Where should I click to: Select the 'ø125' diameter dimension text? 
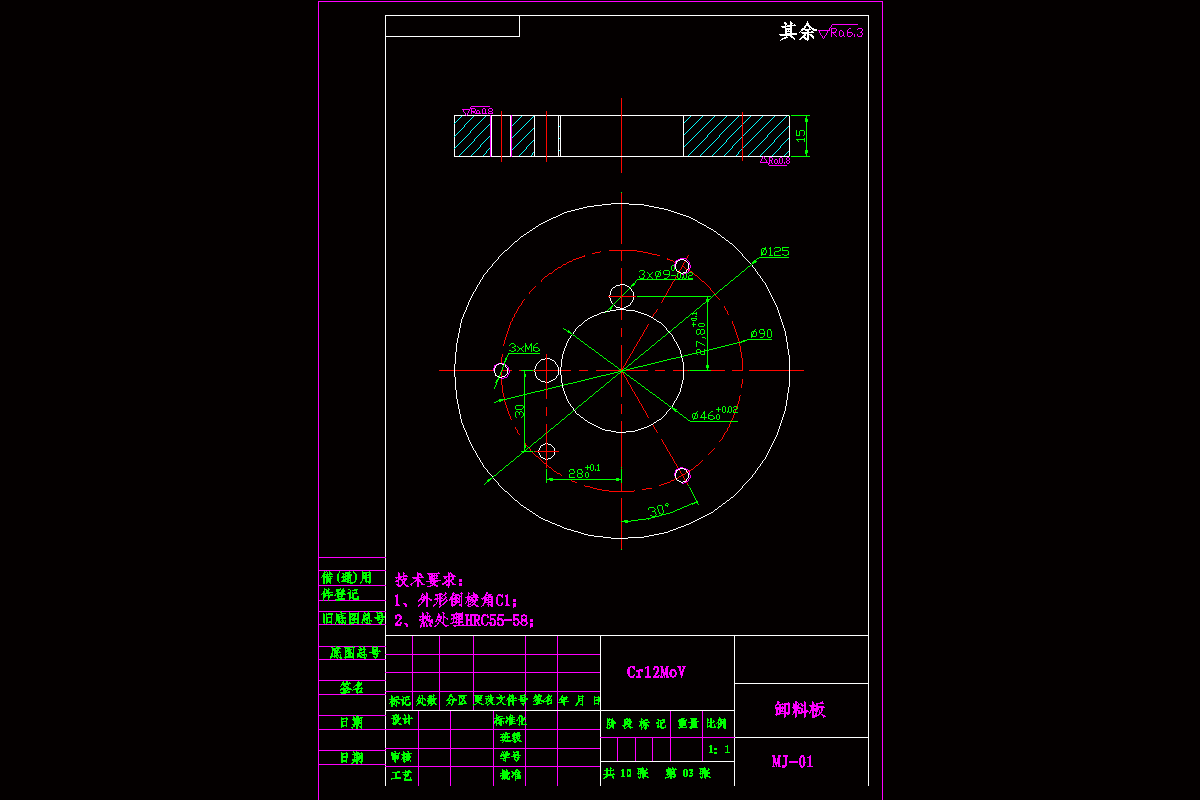pos(775,252)
